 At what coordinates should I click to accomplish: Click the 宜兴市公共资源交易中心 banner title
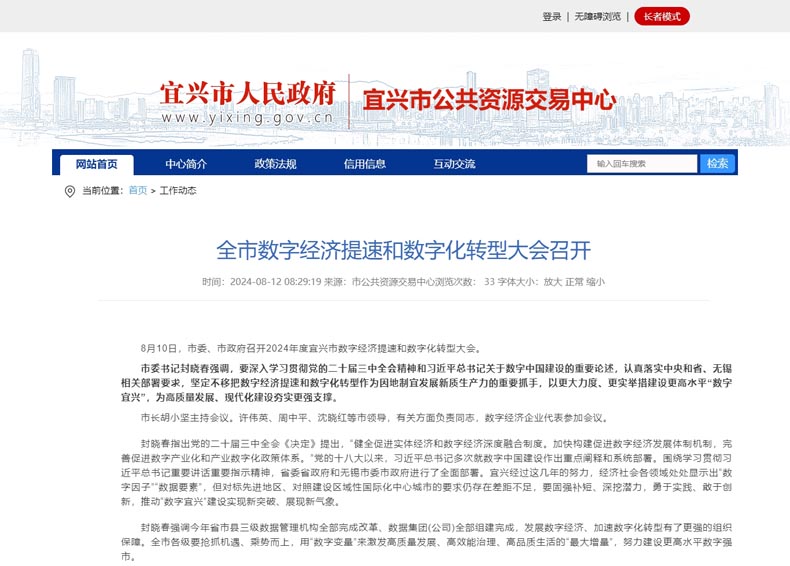(489, 99)
